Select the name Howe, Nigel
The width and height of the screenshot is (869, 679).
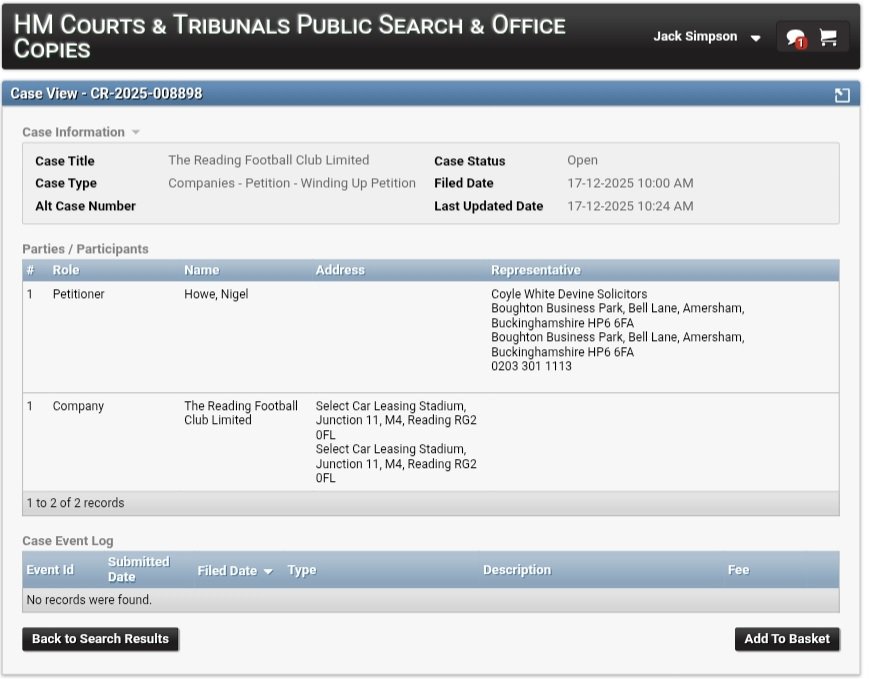click(216, 294)
